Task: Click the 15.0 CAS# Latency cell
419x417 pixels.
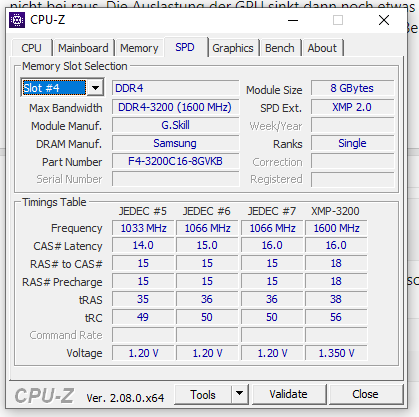Action: point(207,245)
